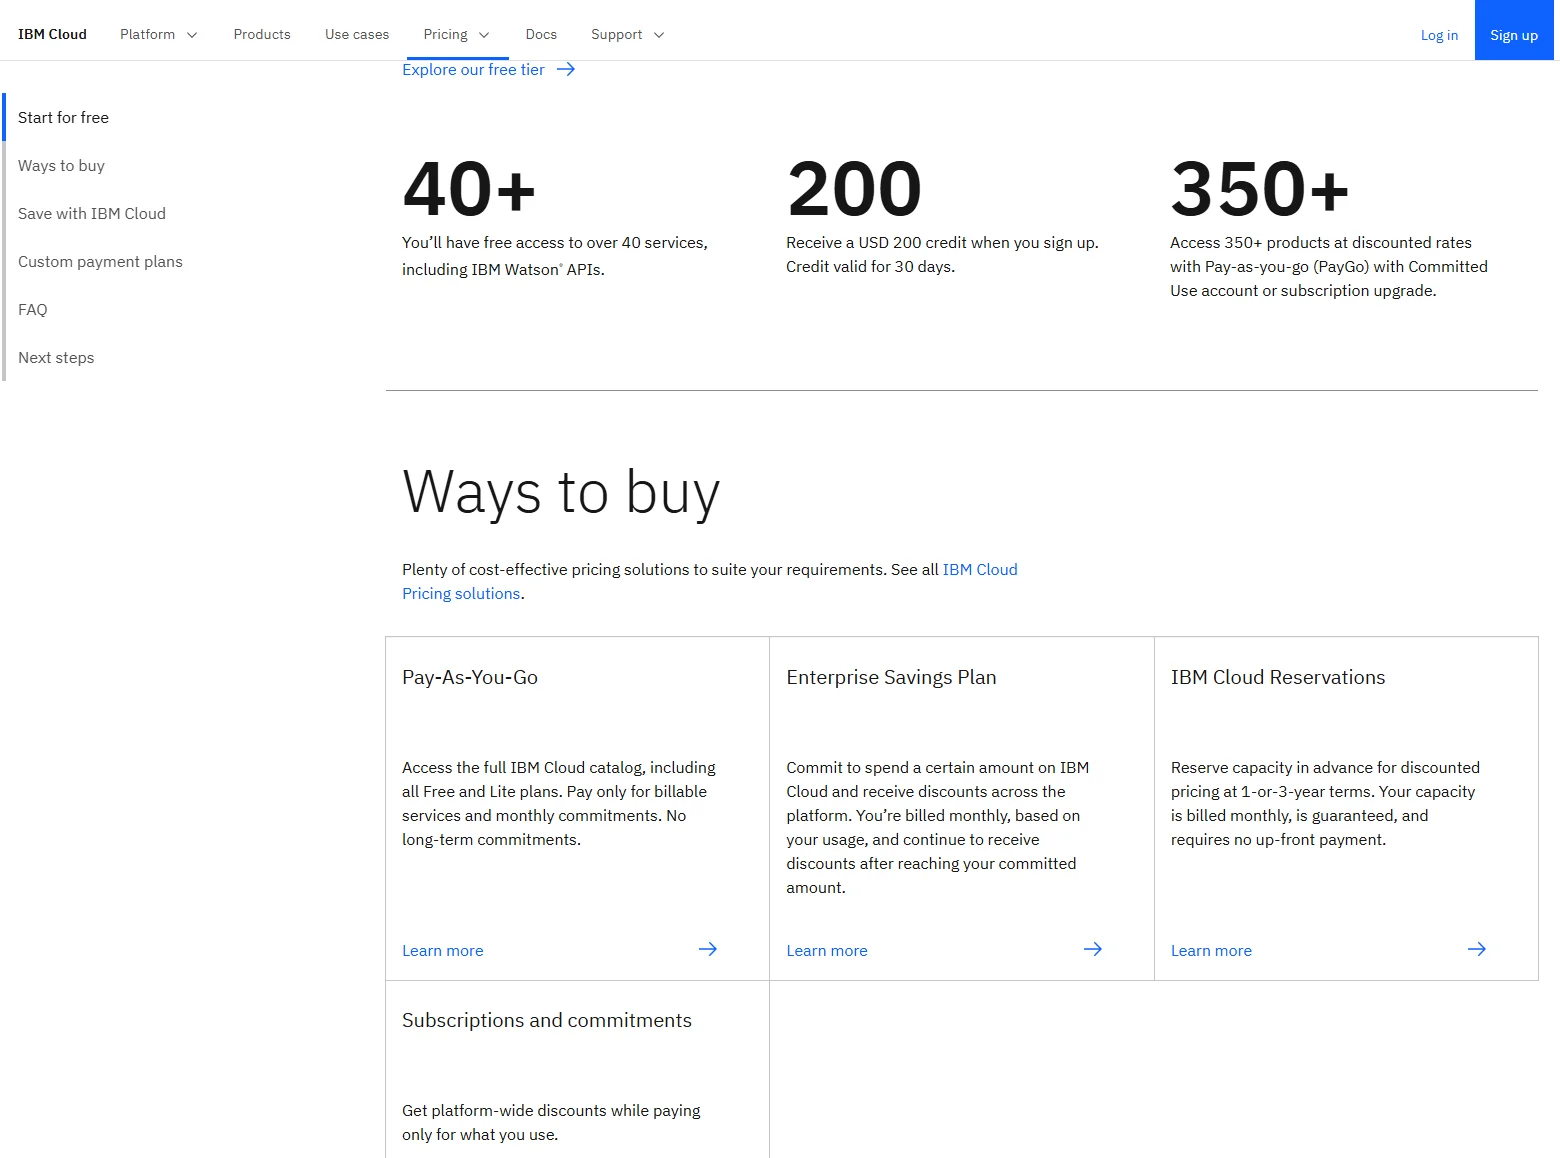The height and width of the screenshot is (1158, 1560).
Task: Click the 40+ statistic number
Action: pos(469,189)
